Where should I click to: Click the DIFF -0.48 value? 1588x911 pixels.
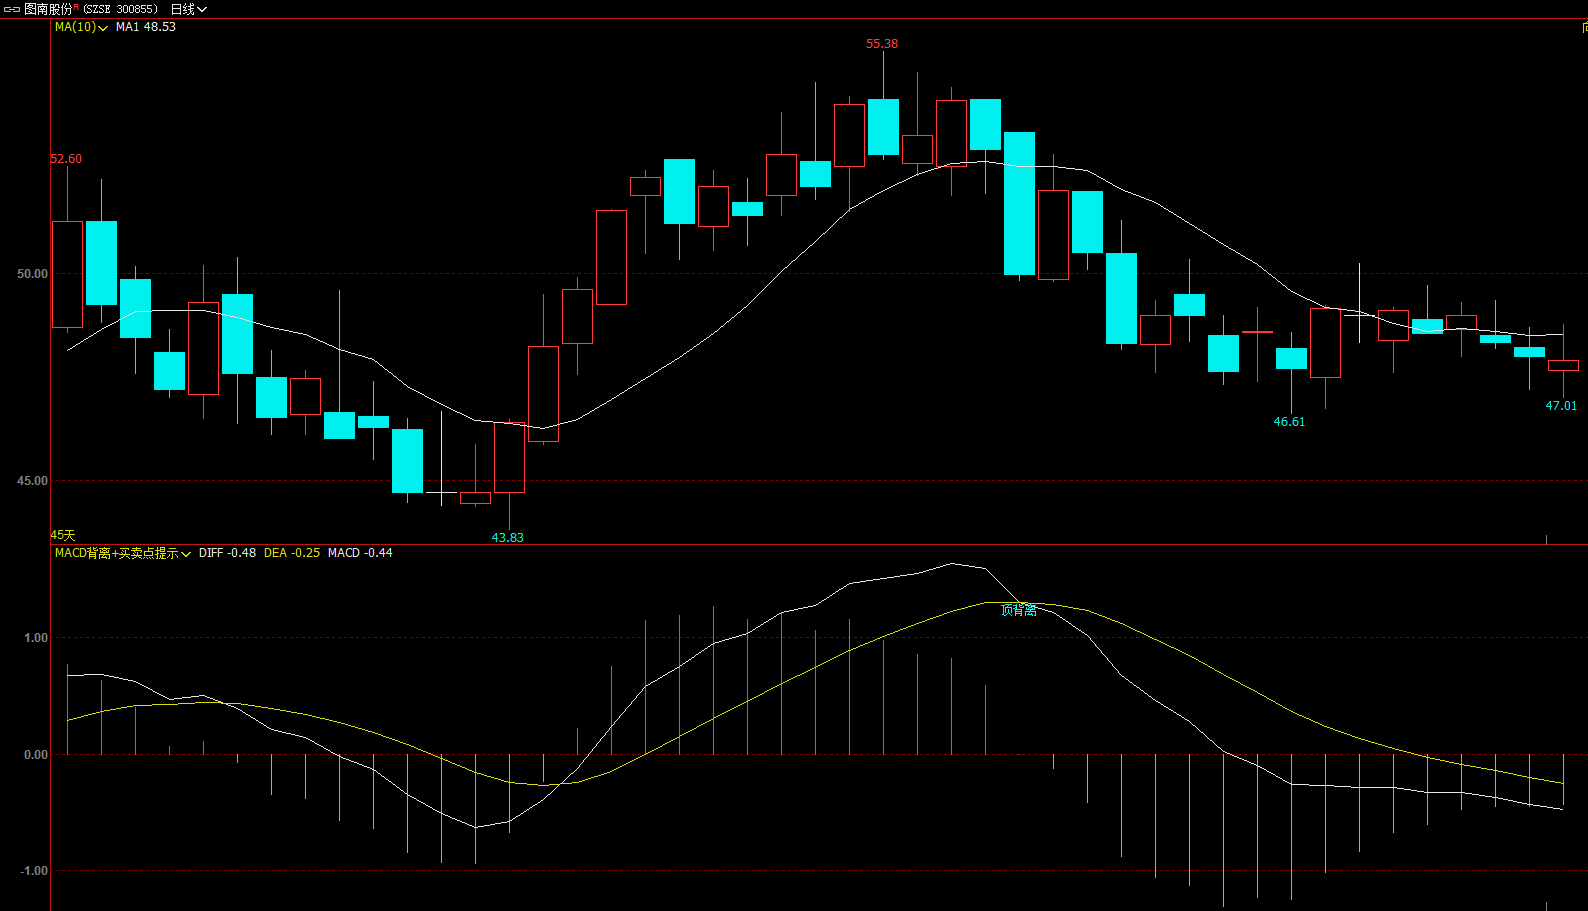[x=227, y=553]
